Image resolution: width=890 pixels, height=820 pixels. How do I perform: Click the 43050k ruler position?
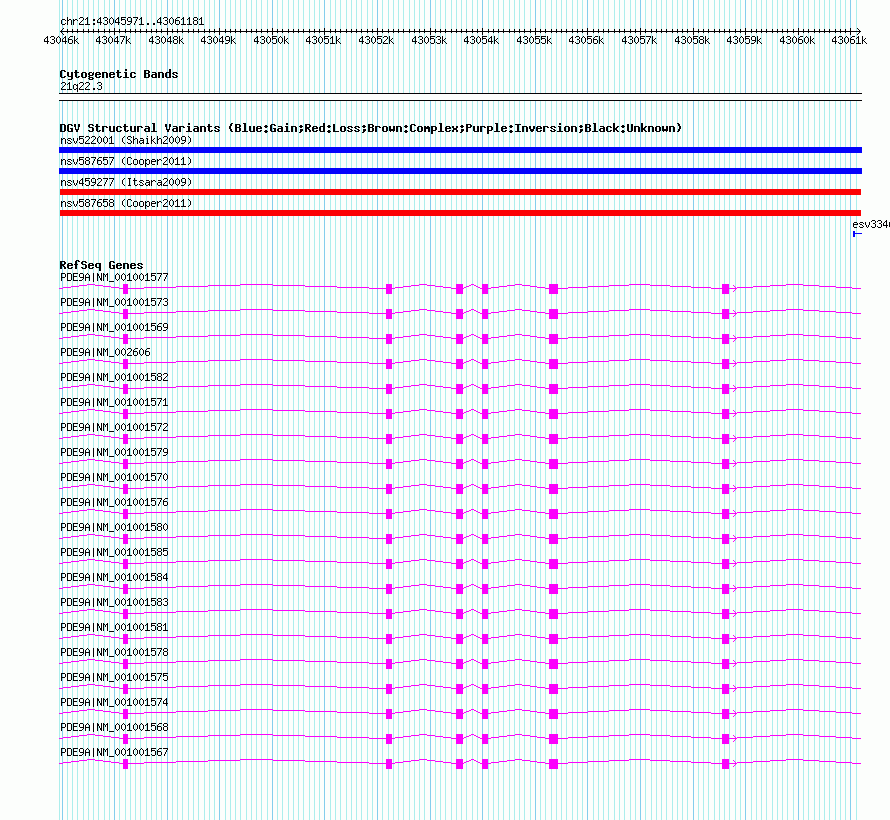[x=271, y=40]
